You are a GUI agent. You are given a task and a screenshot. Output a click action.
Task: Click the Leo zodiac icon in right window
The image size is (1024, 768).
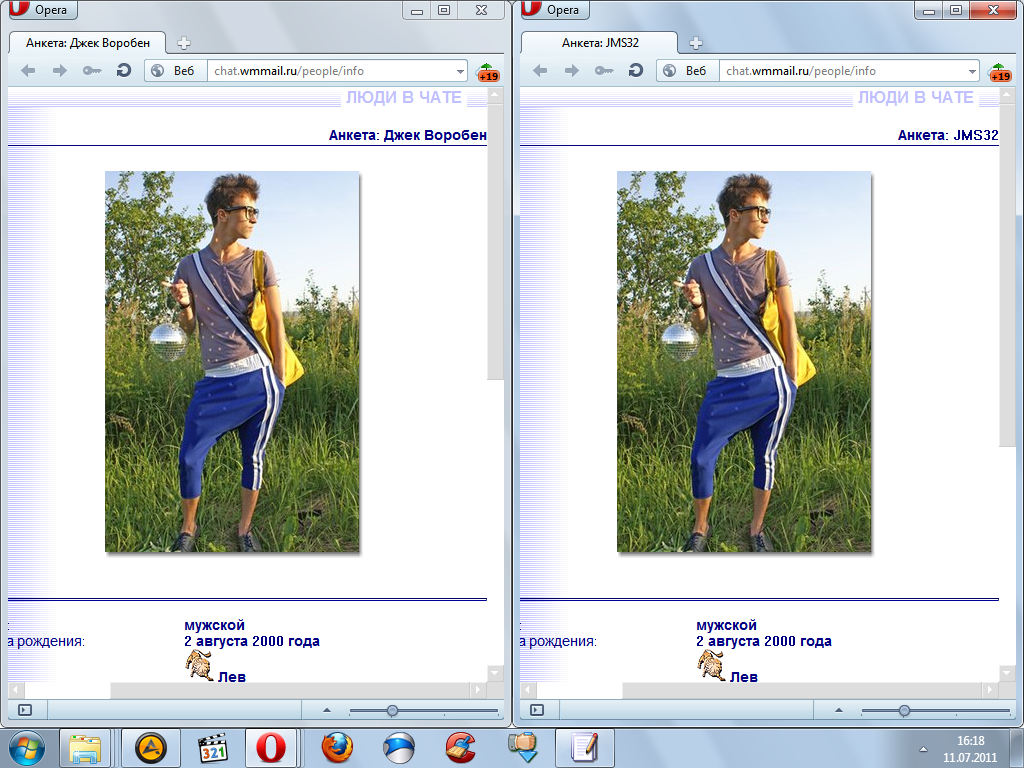tap(711, 666)
